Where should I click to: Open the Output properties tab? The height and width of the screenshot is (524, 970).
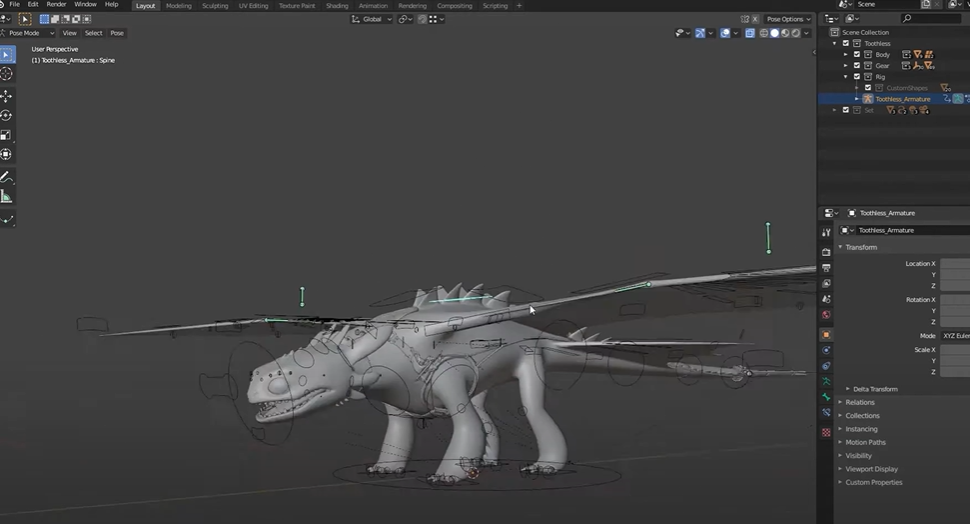(x=826, y=267)
